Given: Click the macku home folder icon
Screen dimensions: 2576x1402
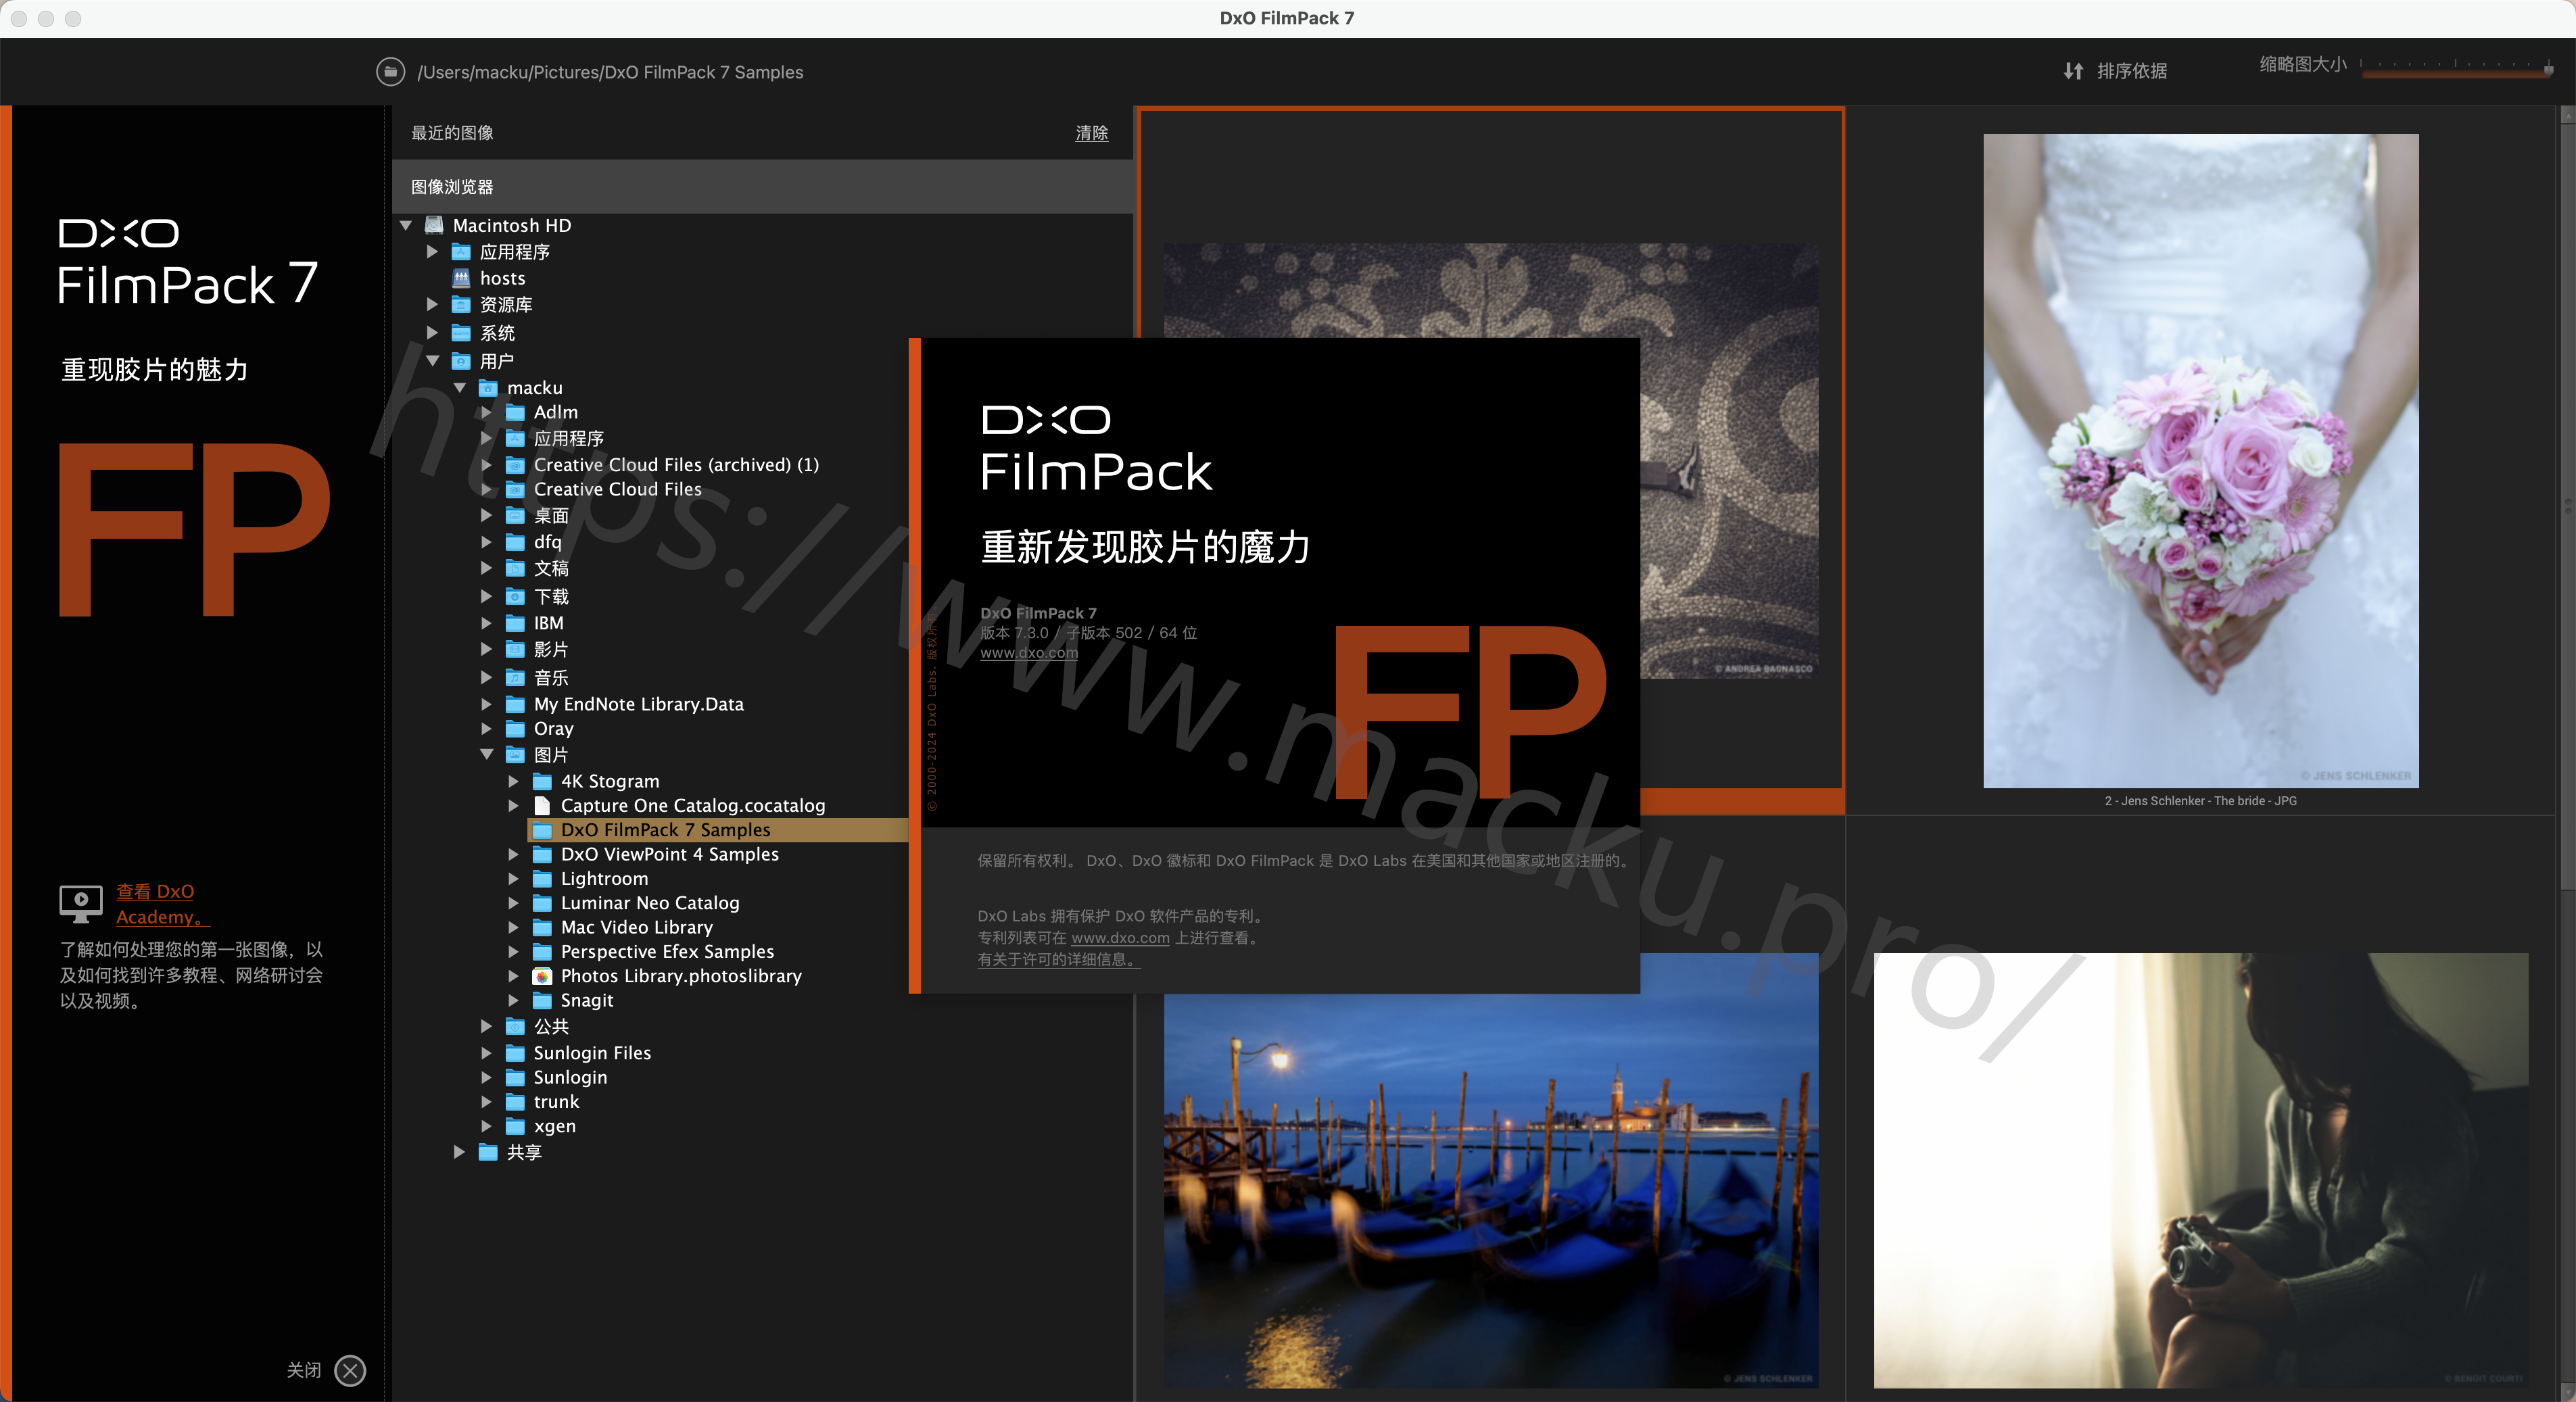Looking at the screenshot, I should pyautogui.click(x=488, y=388).
